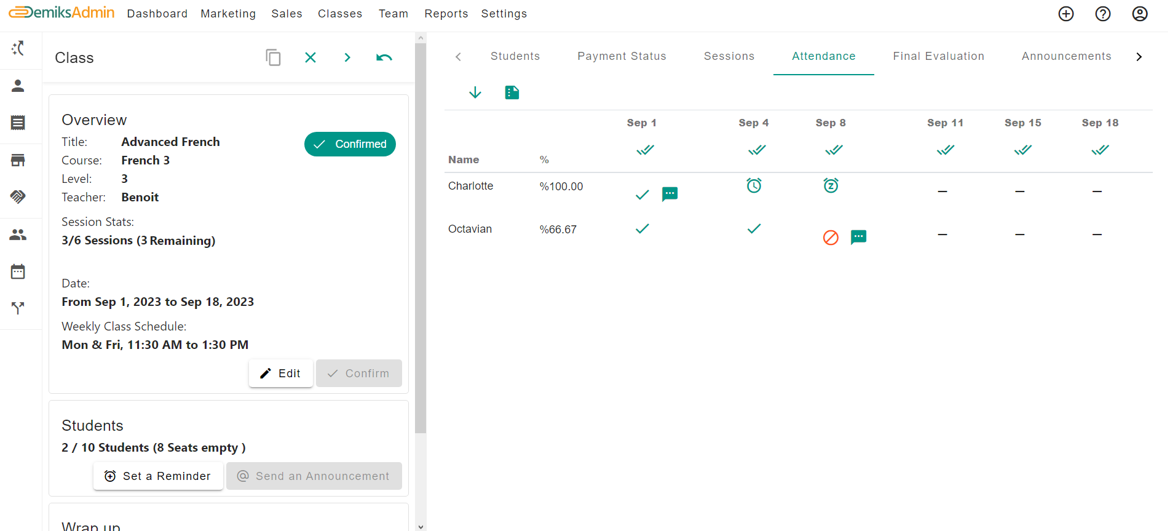
Task: Open Charlotte's Sep 1 comment bubble
Action: click(x=670, y=194)
